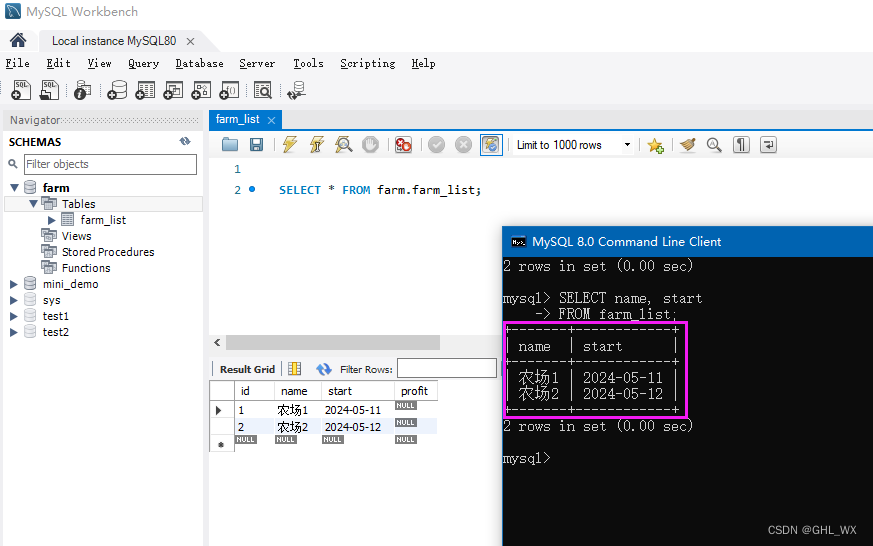Select cell 农场1 in result grid
The image size is (873, 546).
[296, 410]
